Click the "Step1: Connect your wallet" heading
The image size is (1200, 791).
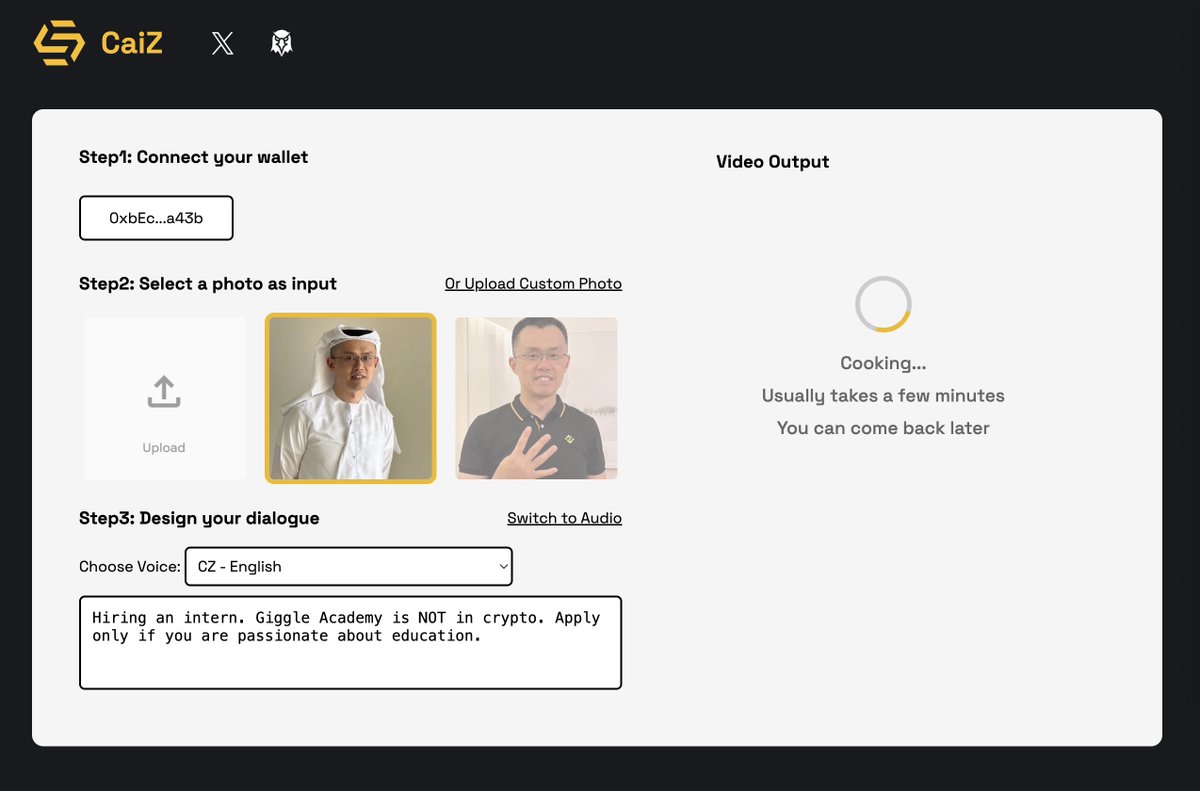[194, 157]
